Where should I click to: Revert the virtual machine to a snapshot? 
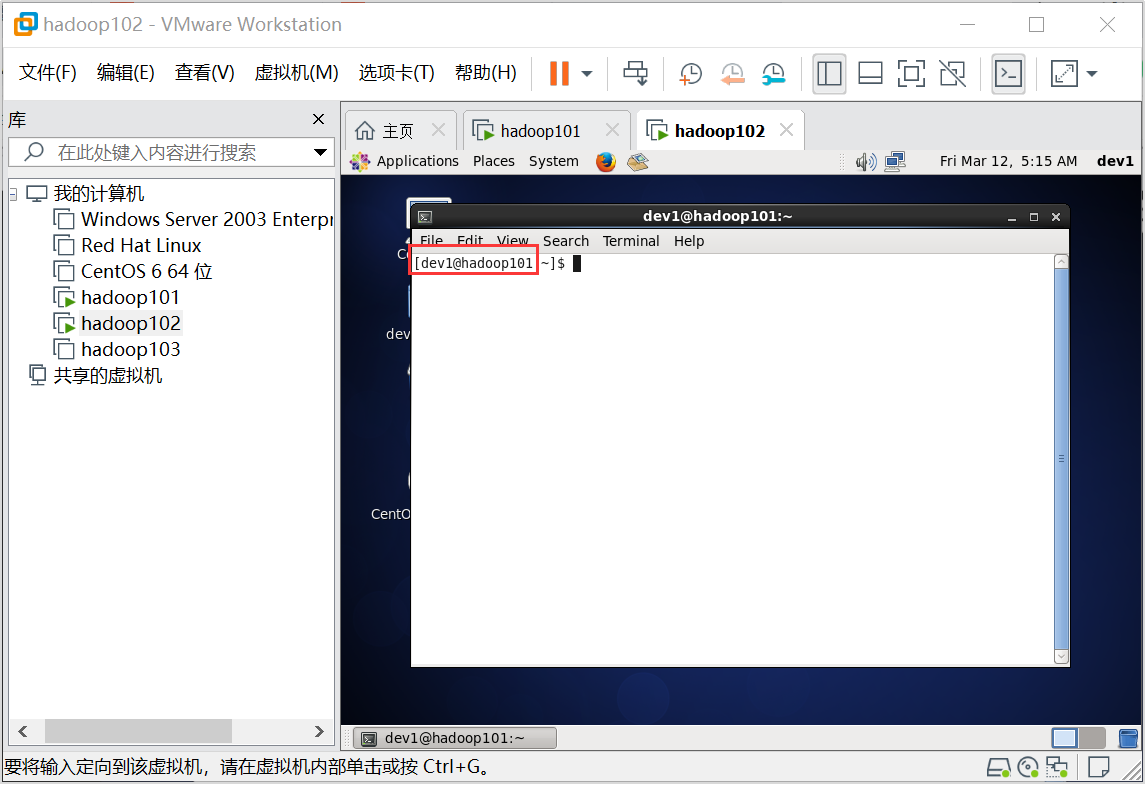point(732,73)
